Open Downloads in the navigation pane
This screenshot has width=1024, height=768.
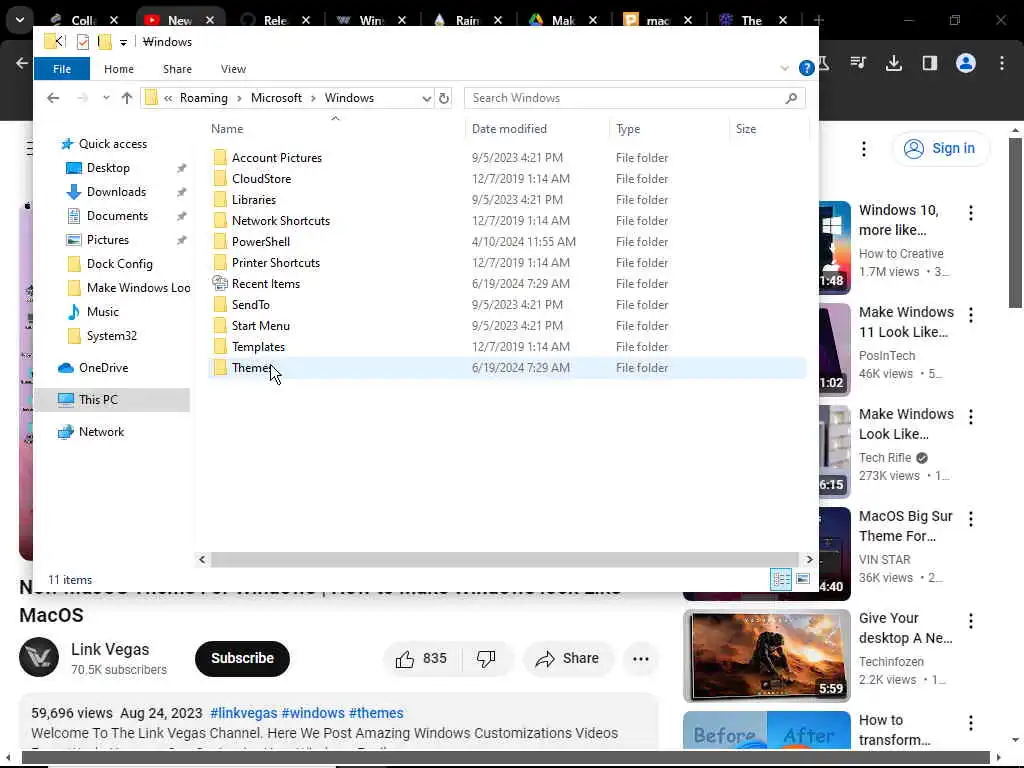tap(116, 192)
